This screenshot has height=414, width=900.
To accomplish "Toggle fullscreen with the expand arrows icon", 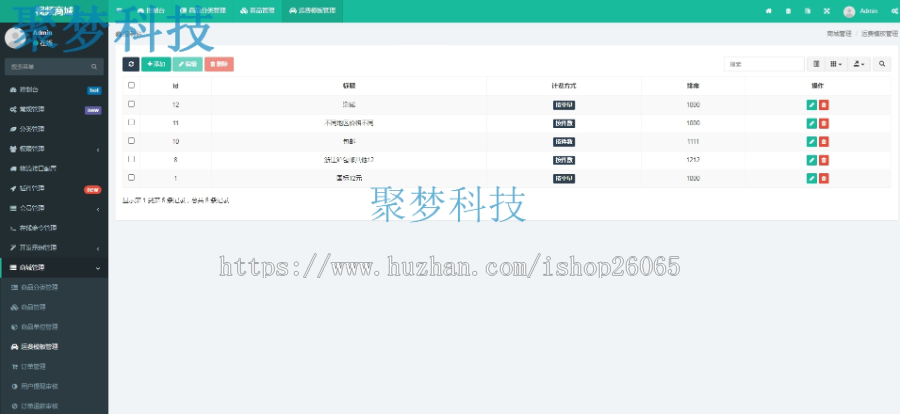I will pos(827,11).
